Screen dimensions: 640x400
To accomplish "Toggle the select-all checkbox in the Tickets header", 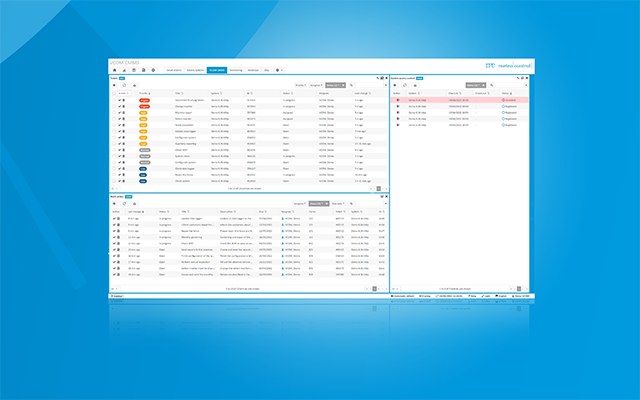I will point(115,94).
